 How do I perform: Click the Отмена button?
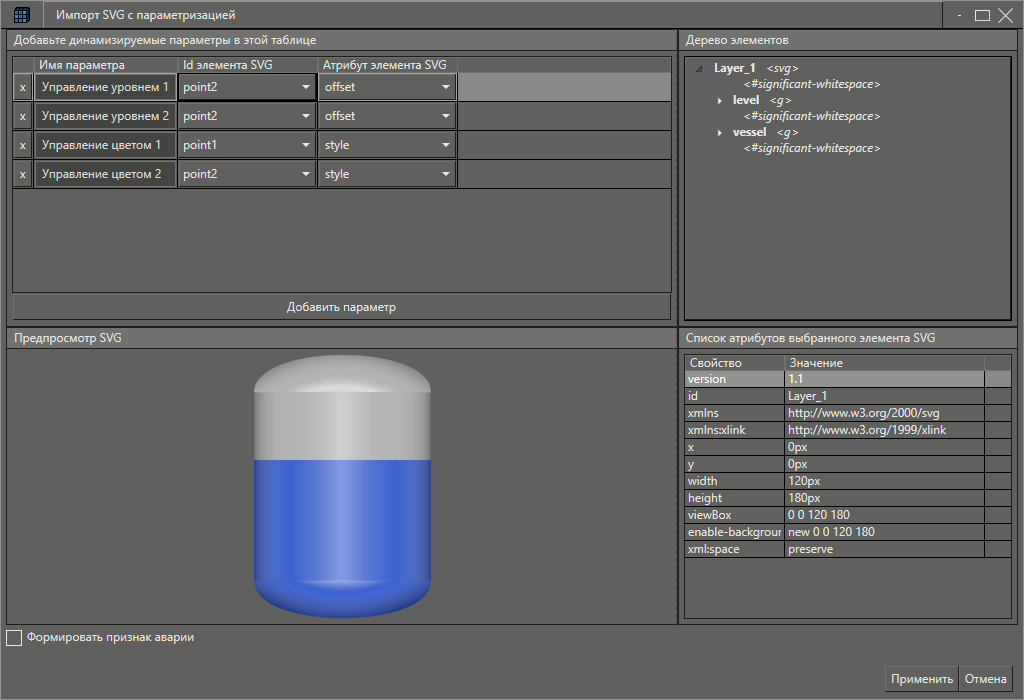click(x=985, y=678)
